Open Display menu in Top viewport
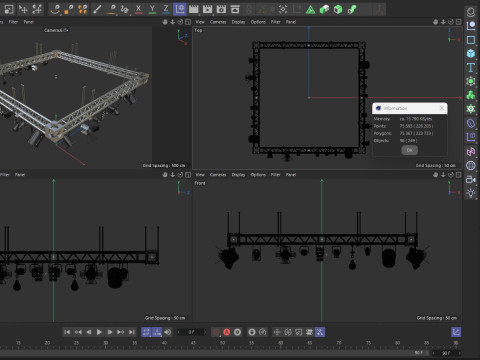 click(238, 22)
